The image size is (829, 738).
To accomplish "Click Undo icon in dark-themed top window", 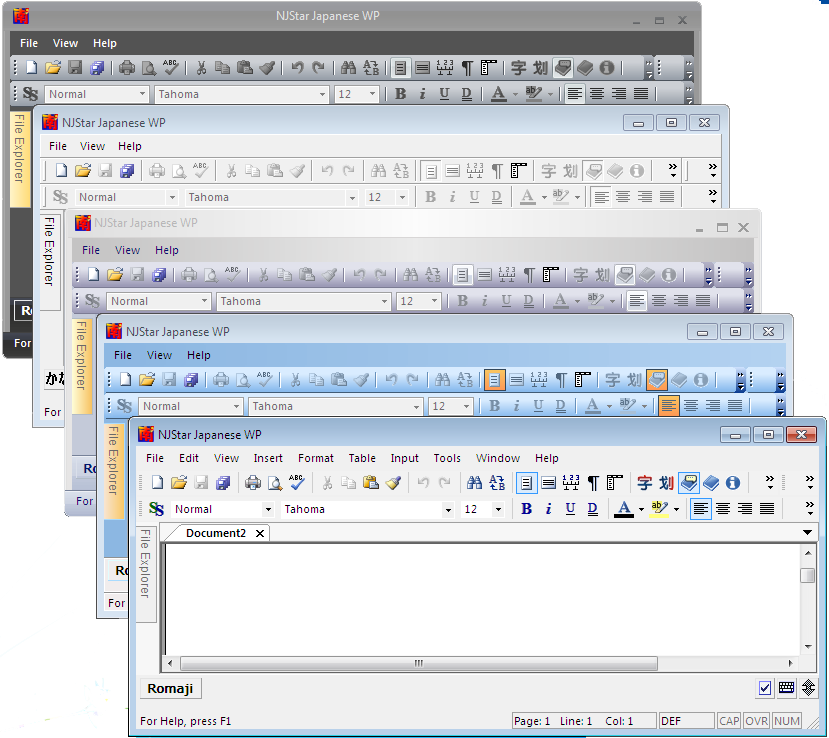I will coord(297,68).
